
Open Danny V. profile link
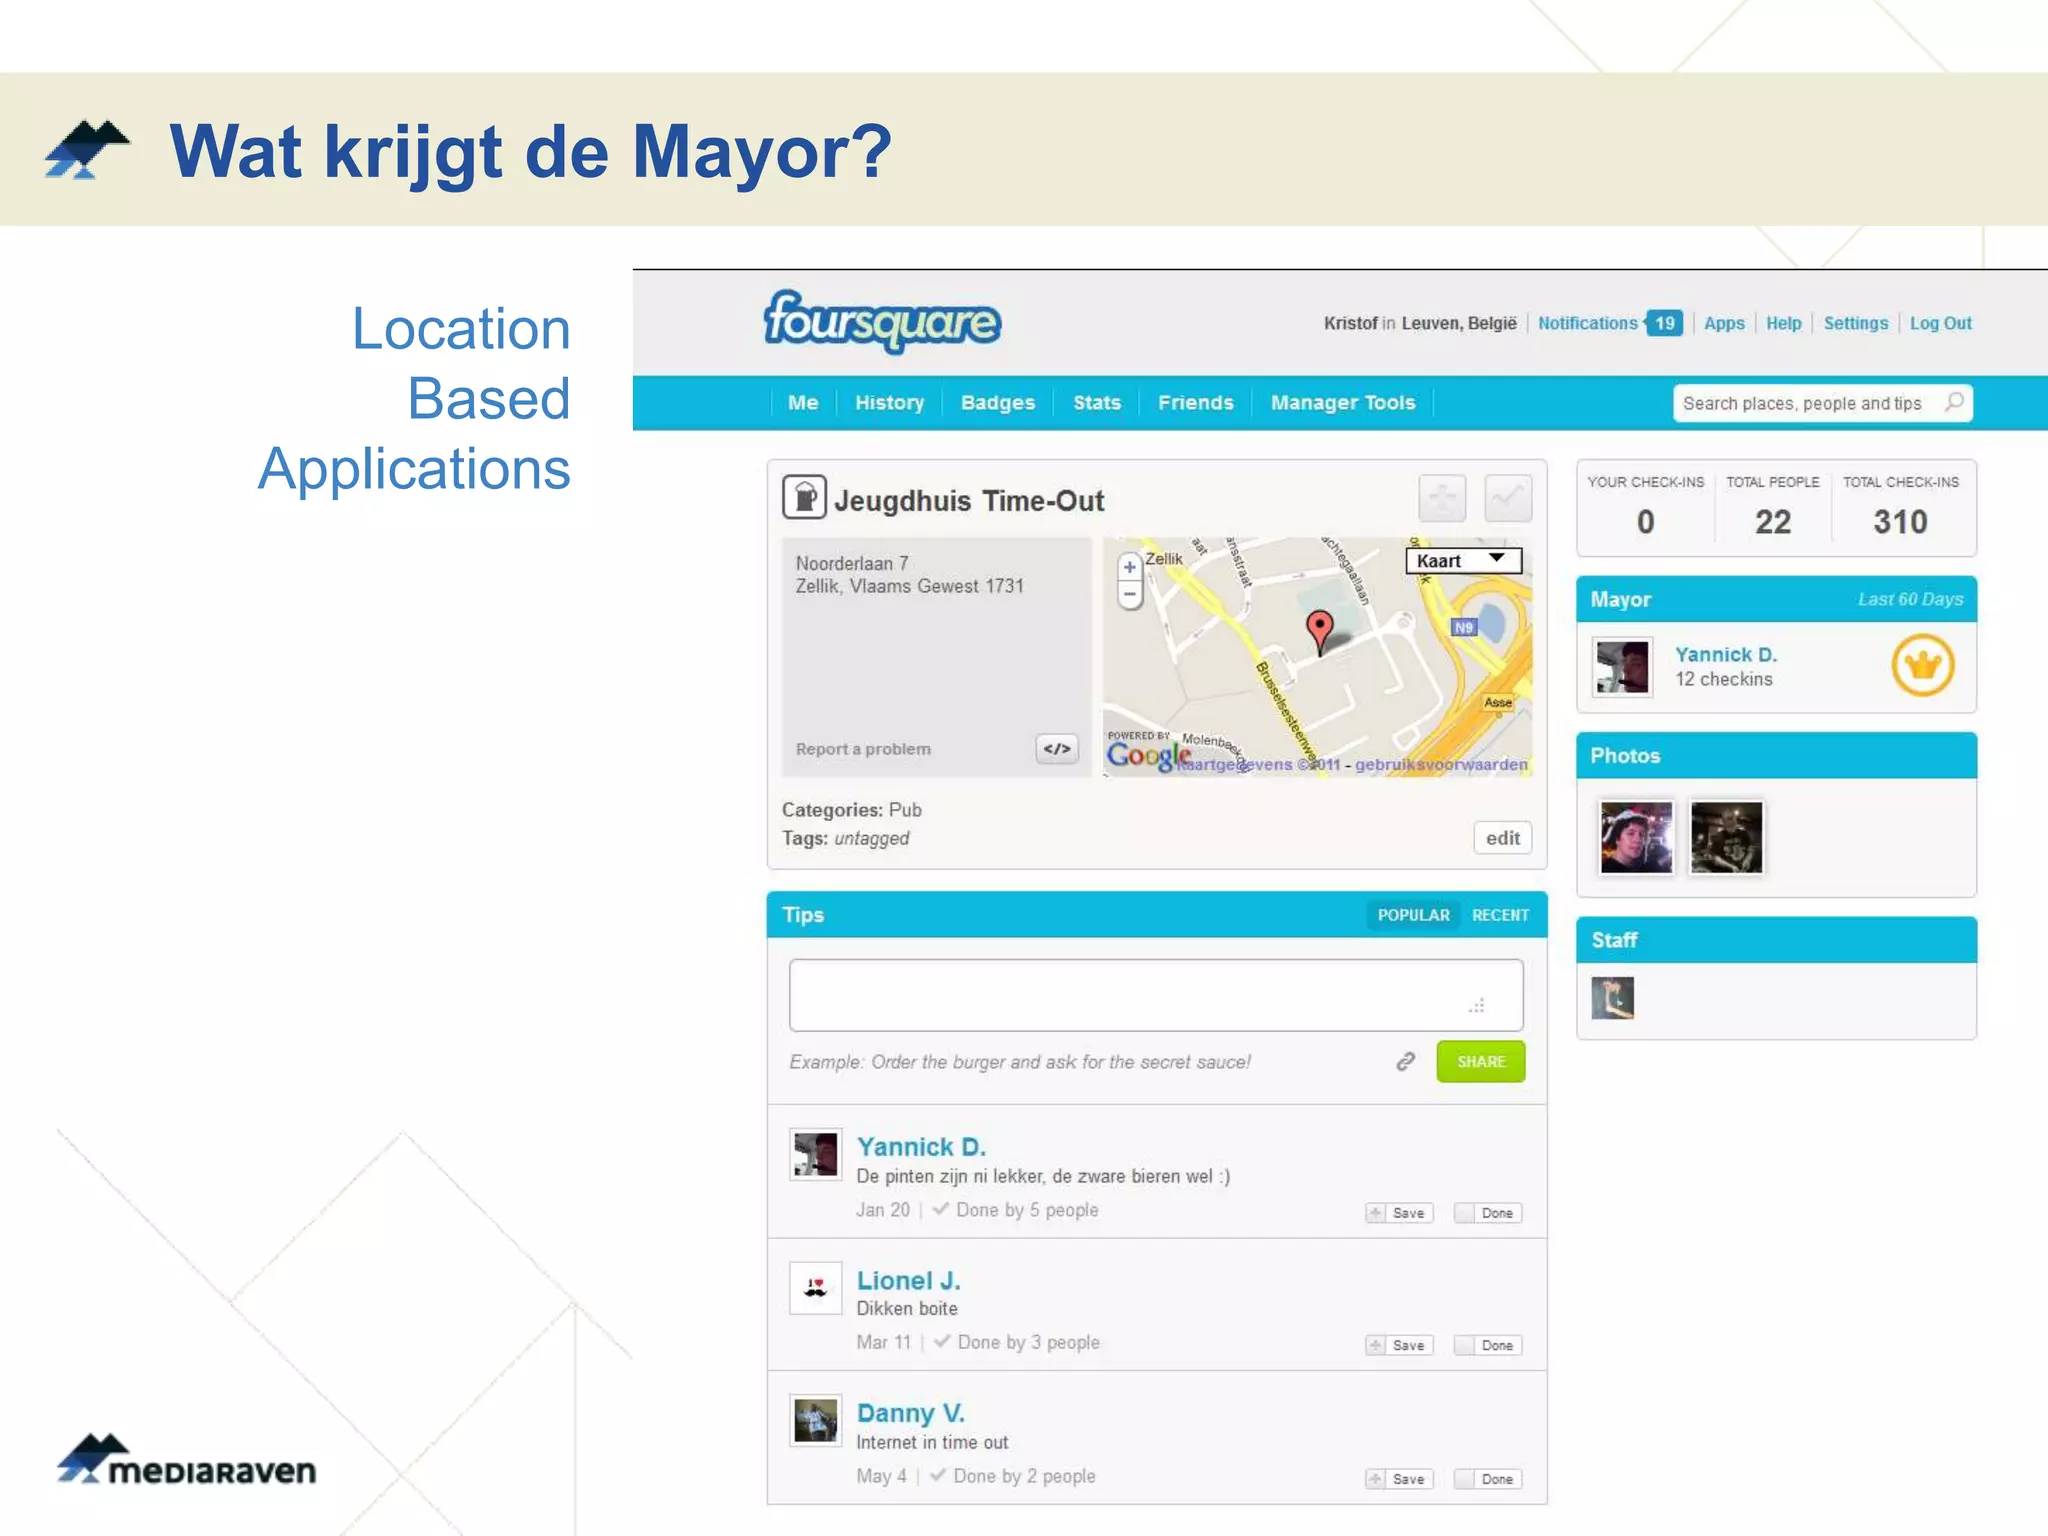click(x=910, y=1413)
